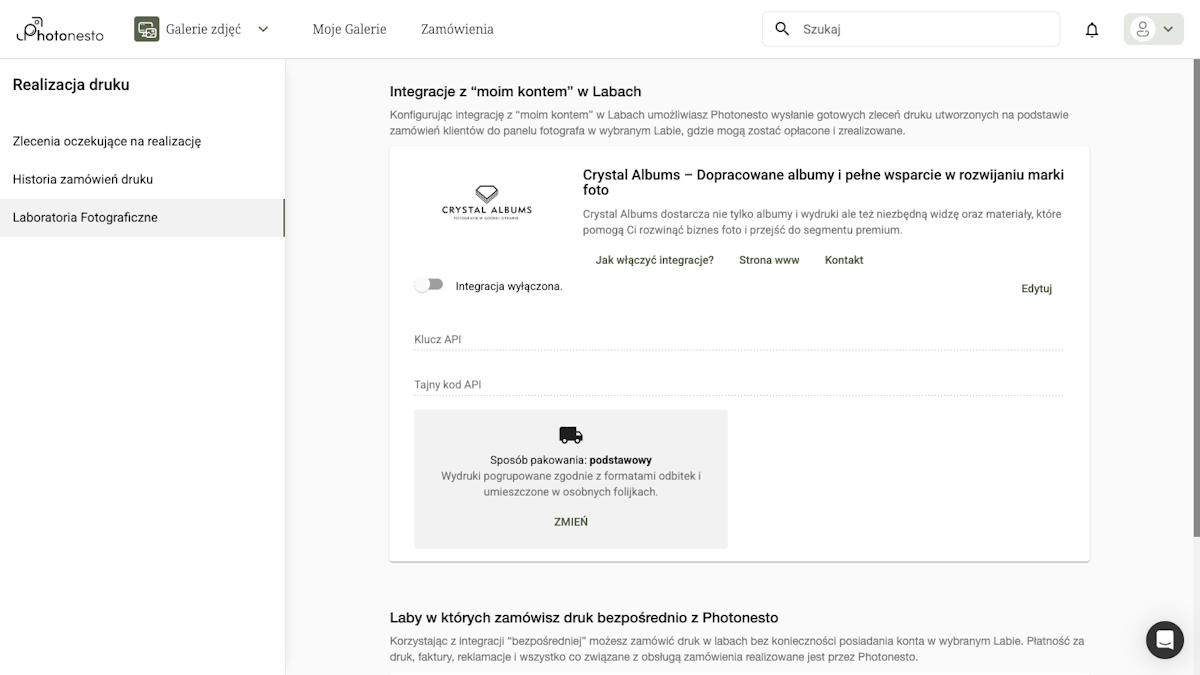Click the Photonesto logo
This screenshot has width=1200, height=675.
[58, 29]
